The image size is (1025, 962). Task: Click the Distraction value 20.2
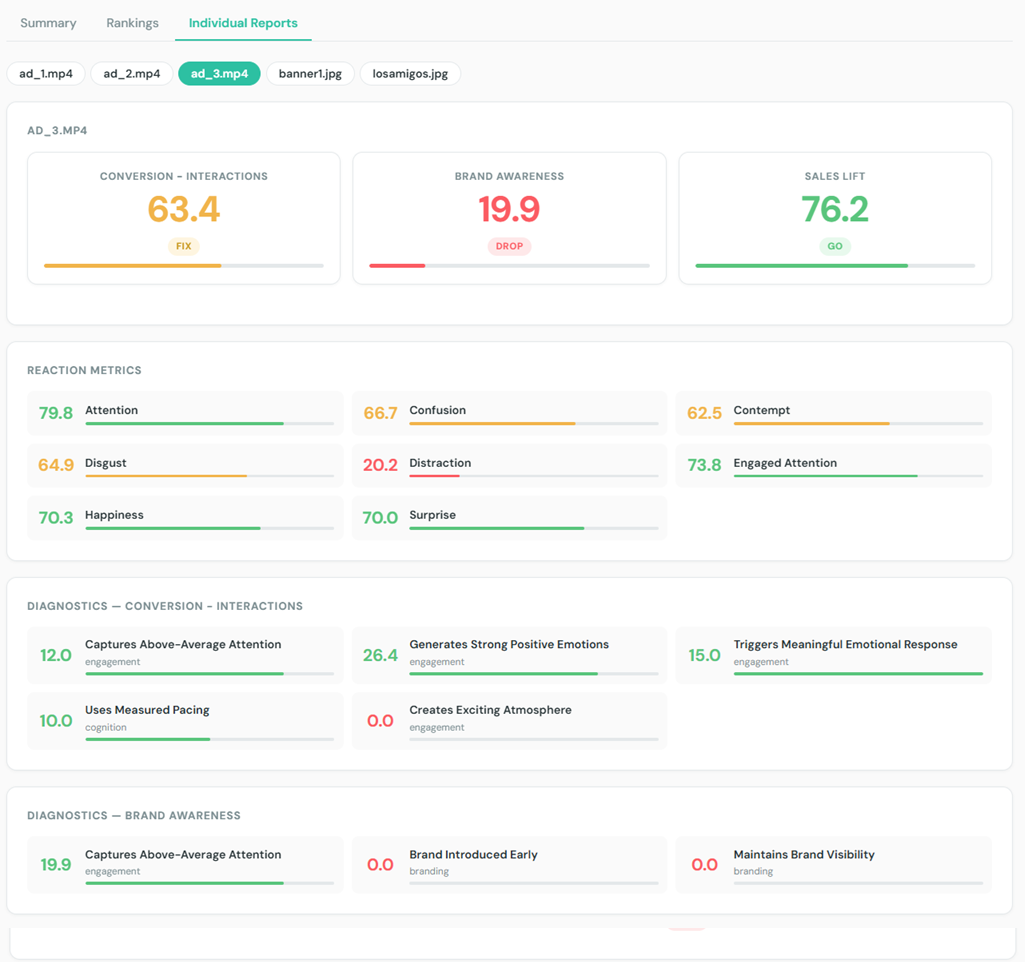click(380, 465)
